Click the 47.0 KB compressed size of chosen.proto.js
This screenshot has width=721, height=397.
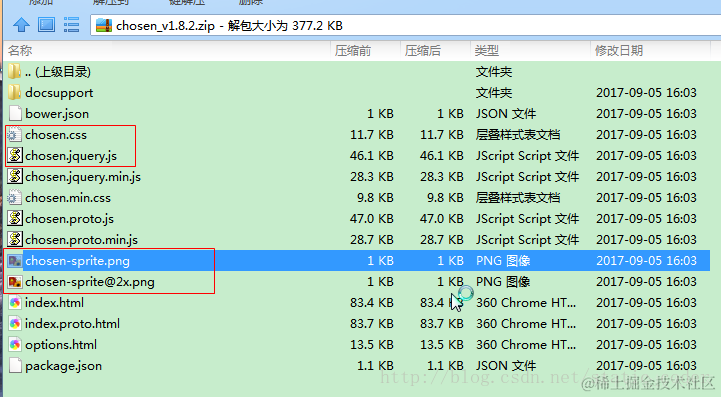tap(441, 219)
